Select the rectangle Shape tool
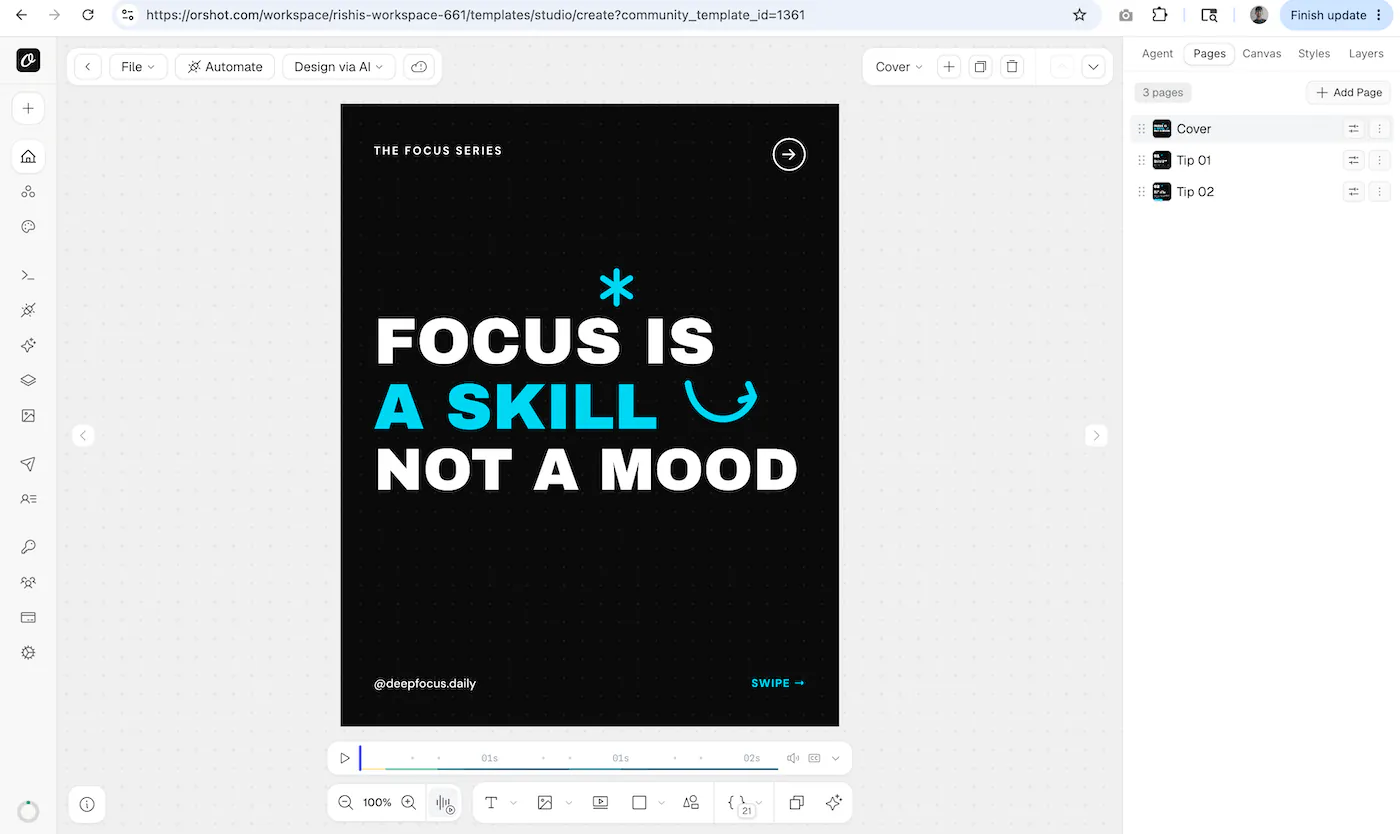This screenshot has width=1400, height=834. [x=640, y=802]
